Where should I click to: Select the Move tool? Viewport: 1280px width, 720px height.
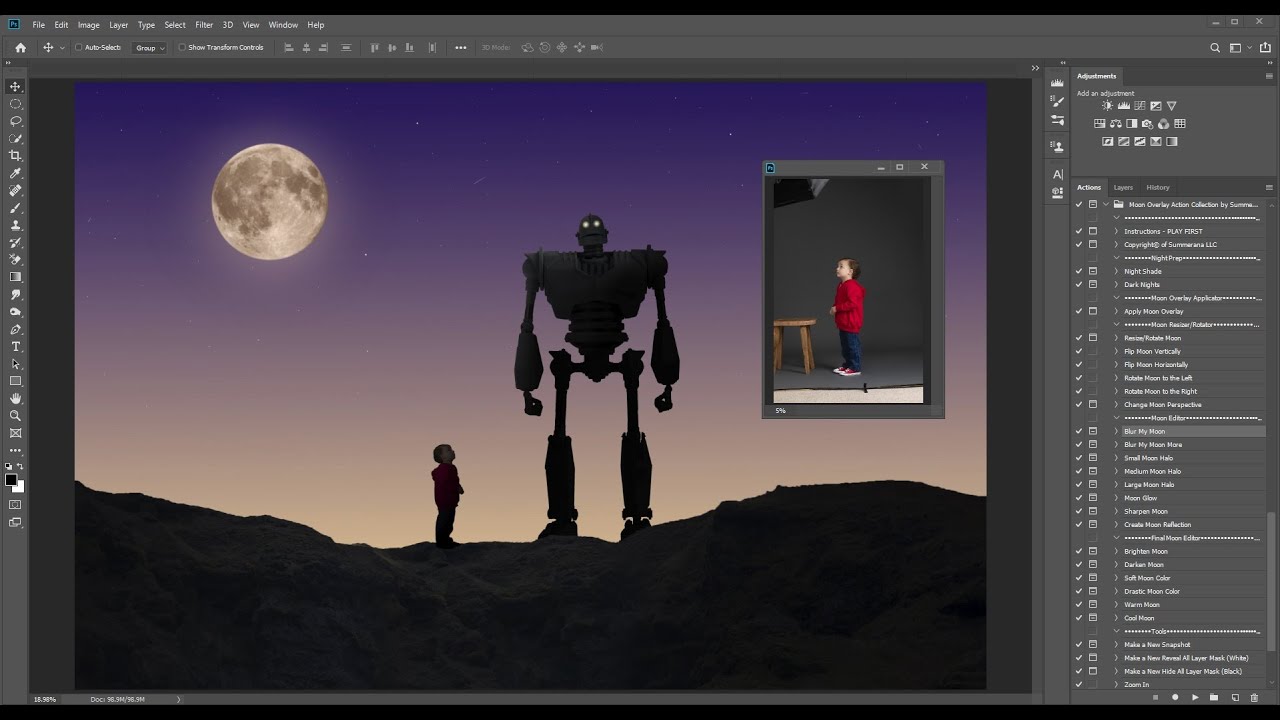15,87
